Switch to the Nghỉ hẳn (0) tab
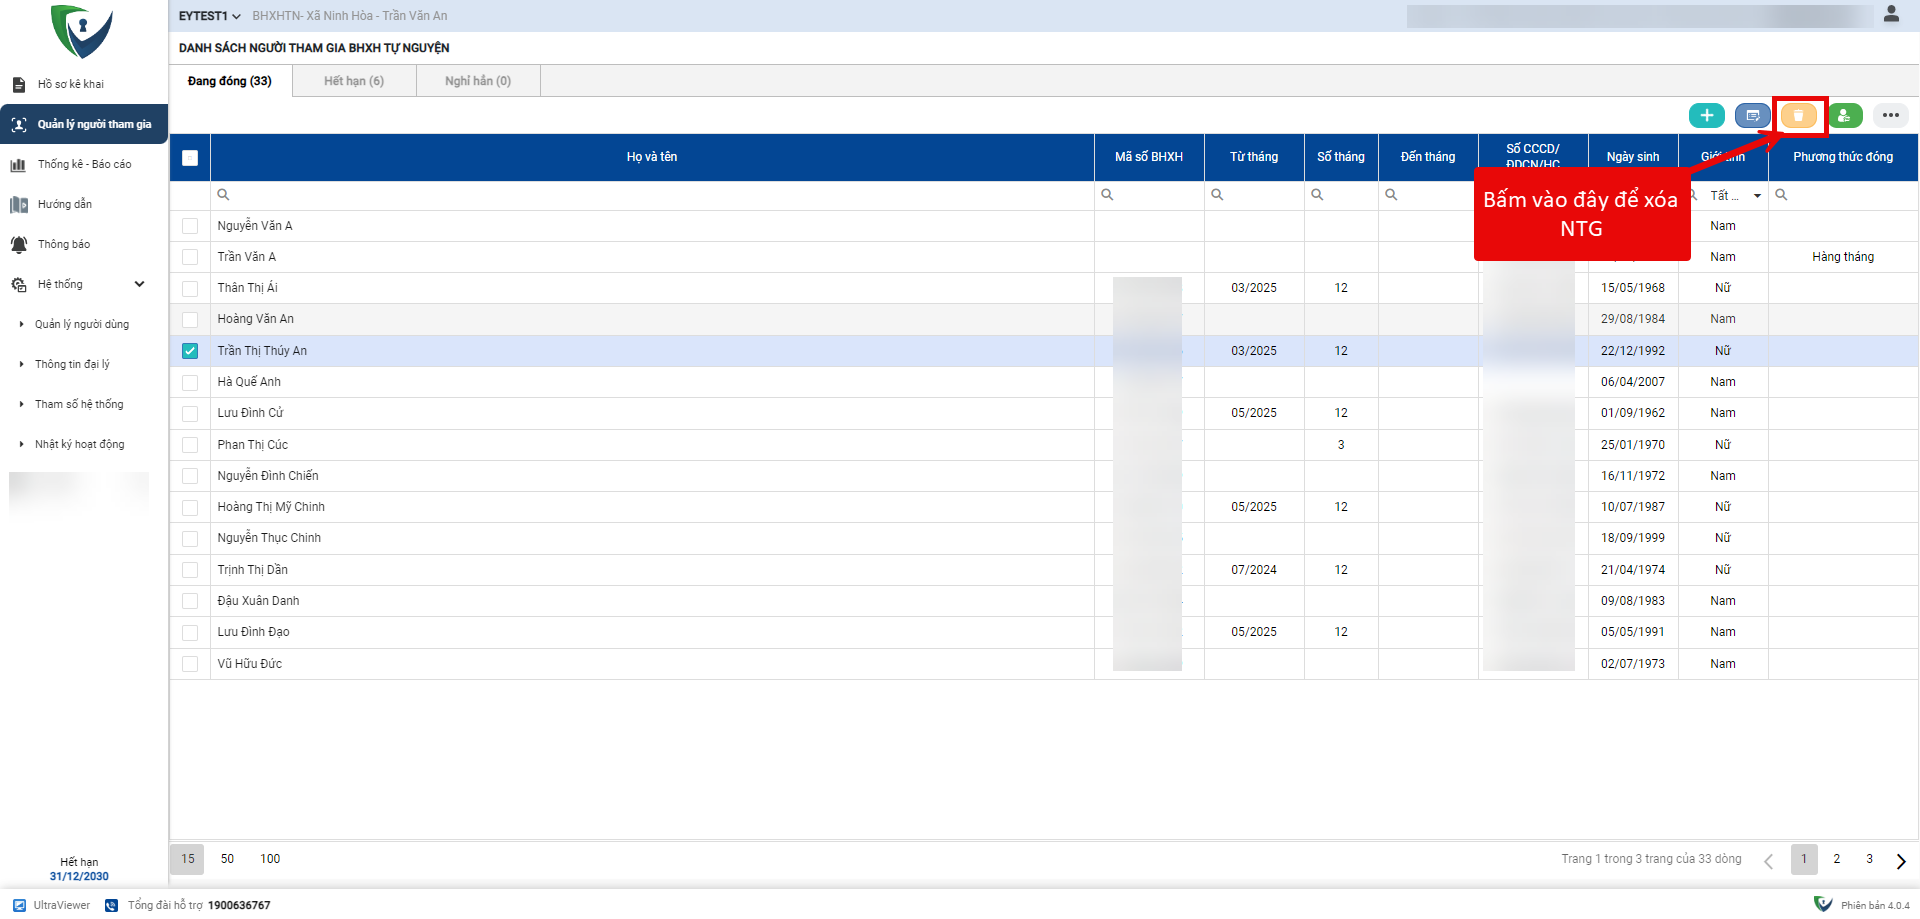The width and height of the screenshot is (1920, 919). click(478, 81)
